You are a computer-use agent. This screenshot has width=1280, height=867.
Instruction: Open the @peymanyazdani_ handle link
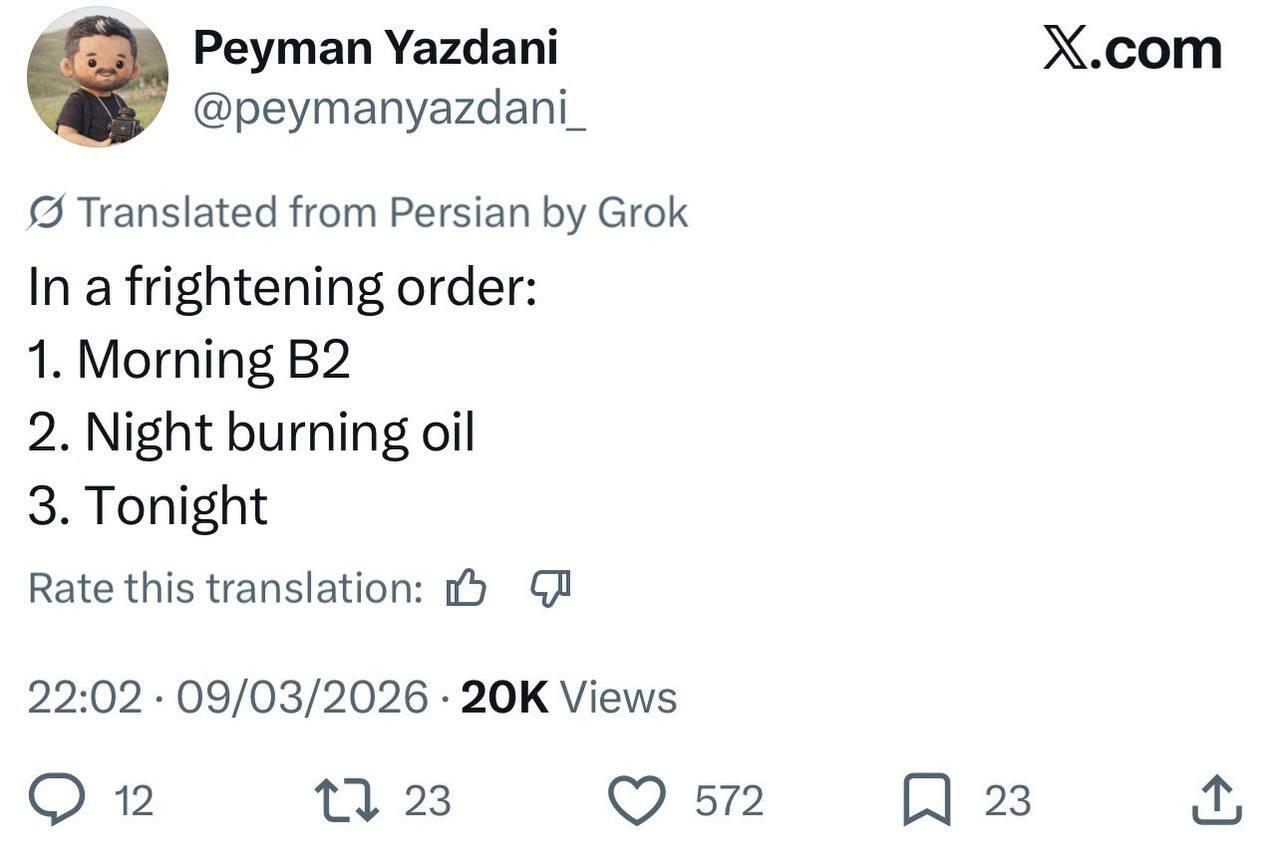coord(389,109)
